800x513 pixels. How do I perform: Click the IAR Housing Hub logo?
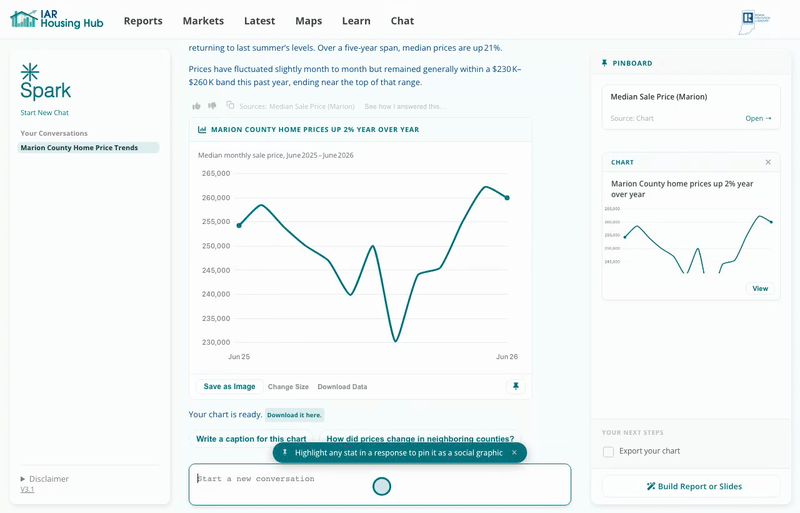pyautogui.click(x=57, y=19)
